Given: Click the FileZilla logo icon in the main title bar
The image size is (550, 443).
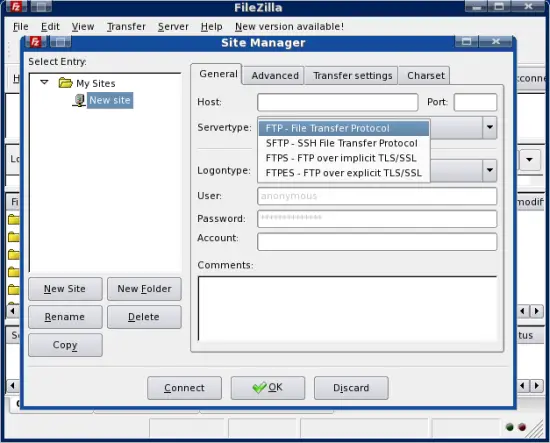Looking at the screenshot, I should click(16, 6).
